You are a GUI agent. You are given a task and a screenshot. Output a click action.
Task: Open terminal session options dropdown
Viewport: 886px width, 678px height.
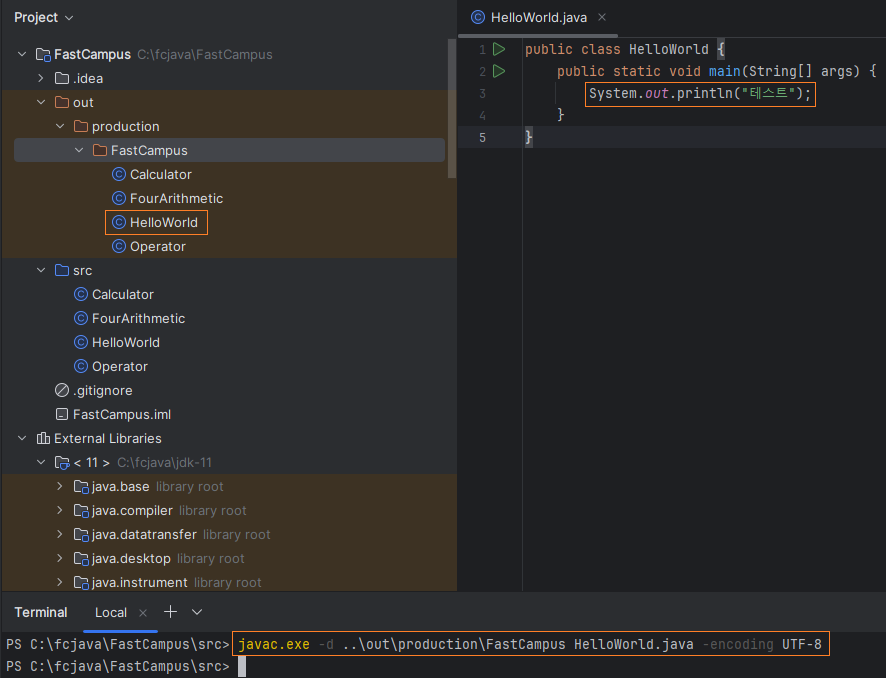click(197, 612)
